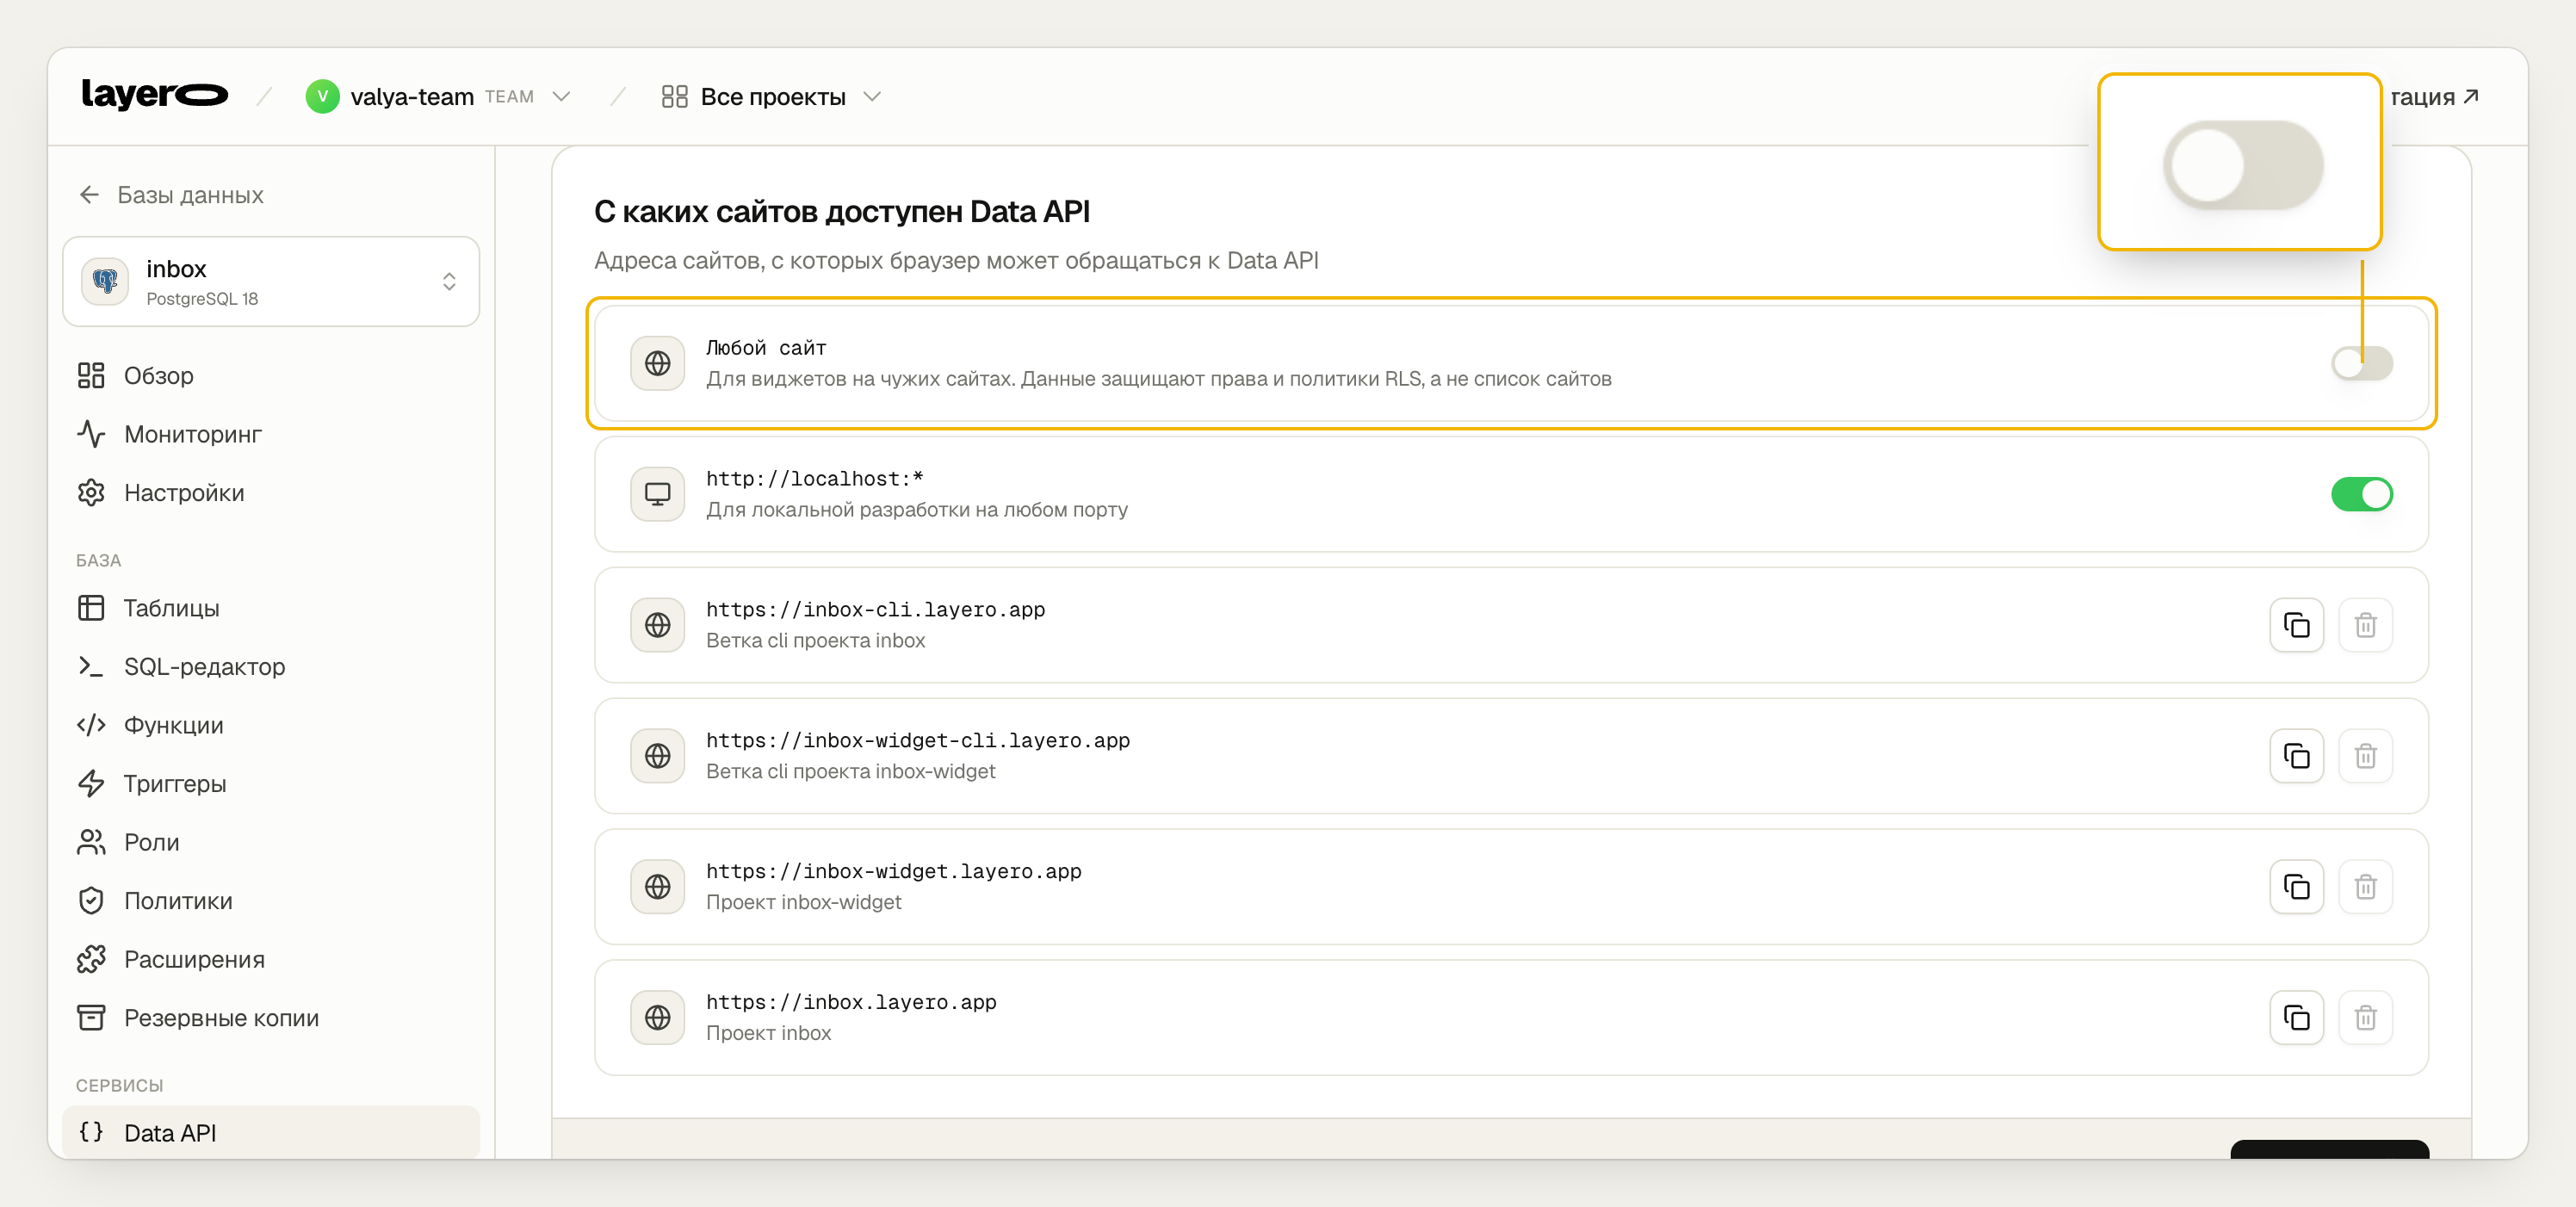Viewport: 2576px width, 1207px height.
Task: Copy https://inbox.layero.app address
Action: (2296, 1018)
